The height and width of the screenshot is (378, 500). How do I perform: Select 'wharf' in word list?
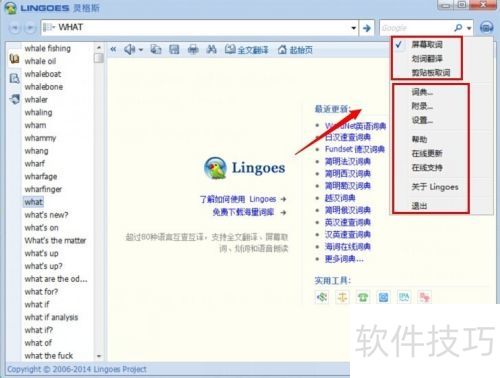[35, 164]
